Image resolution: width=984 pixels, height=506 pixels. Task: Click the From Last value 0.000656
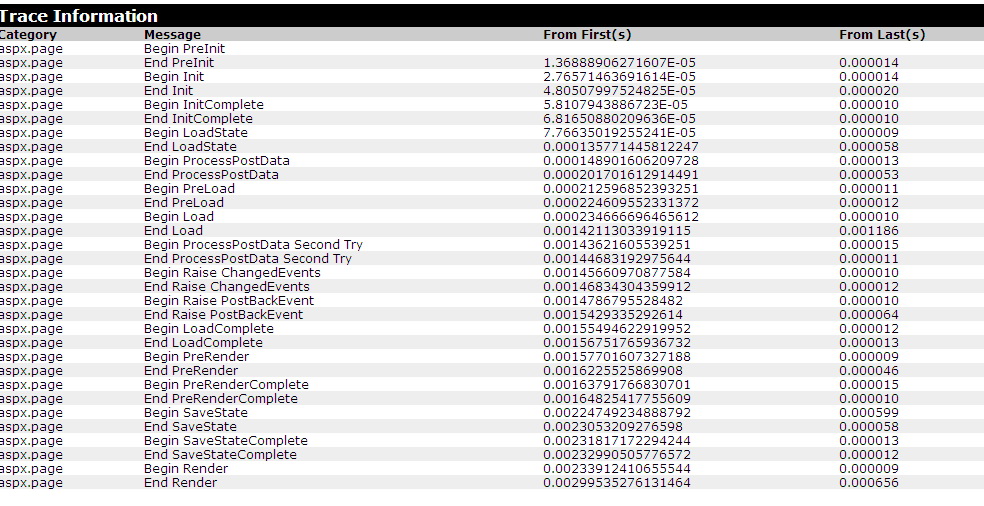click(869, 483)
